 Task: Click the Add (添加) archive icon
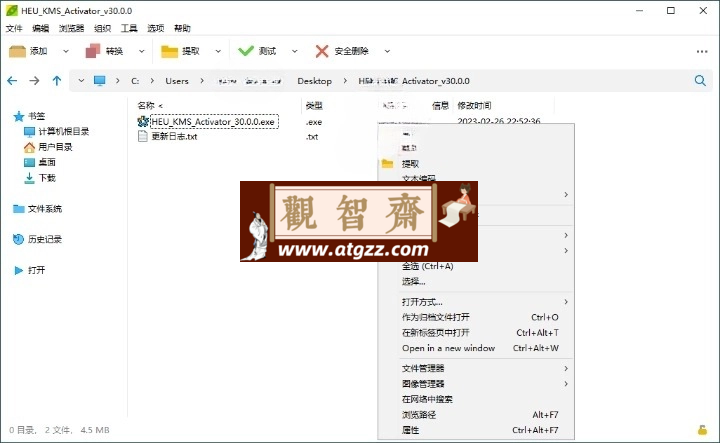[17, 51]
